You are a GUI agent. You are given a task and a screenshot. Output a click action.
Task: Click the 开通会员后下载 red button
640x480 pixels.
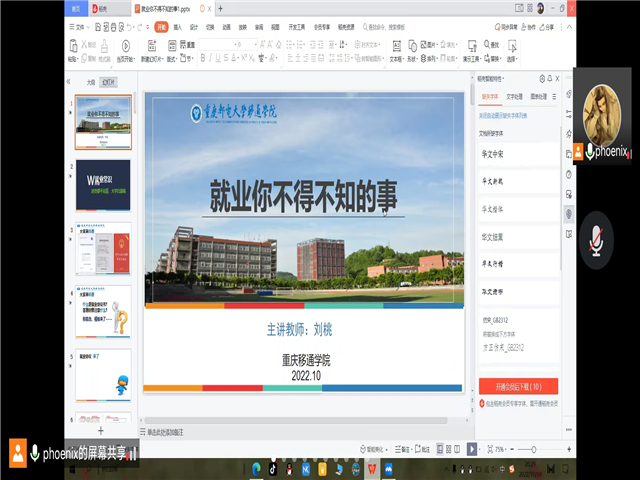pos(519,386)
